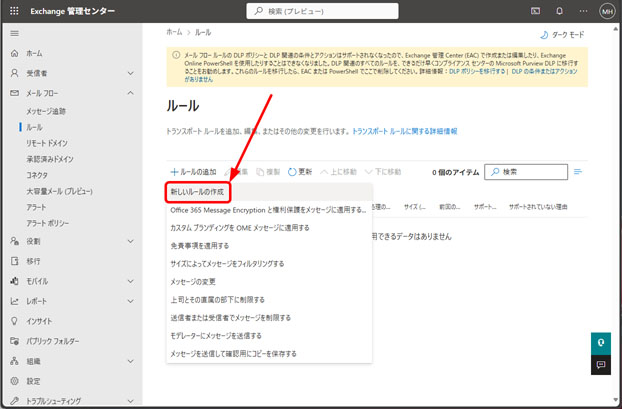Expand the レポート chevron
The image size is (622, 409).
point(131,301)
